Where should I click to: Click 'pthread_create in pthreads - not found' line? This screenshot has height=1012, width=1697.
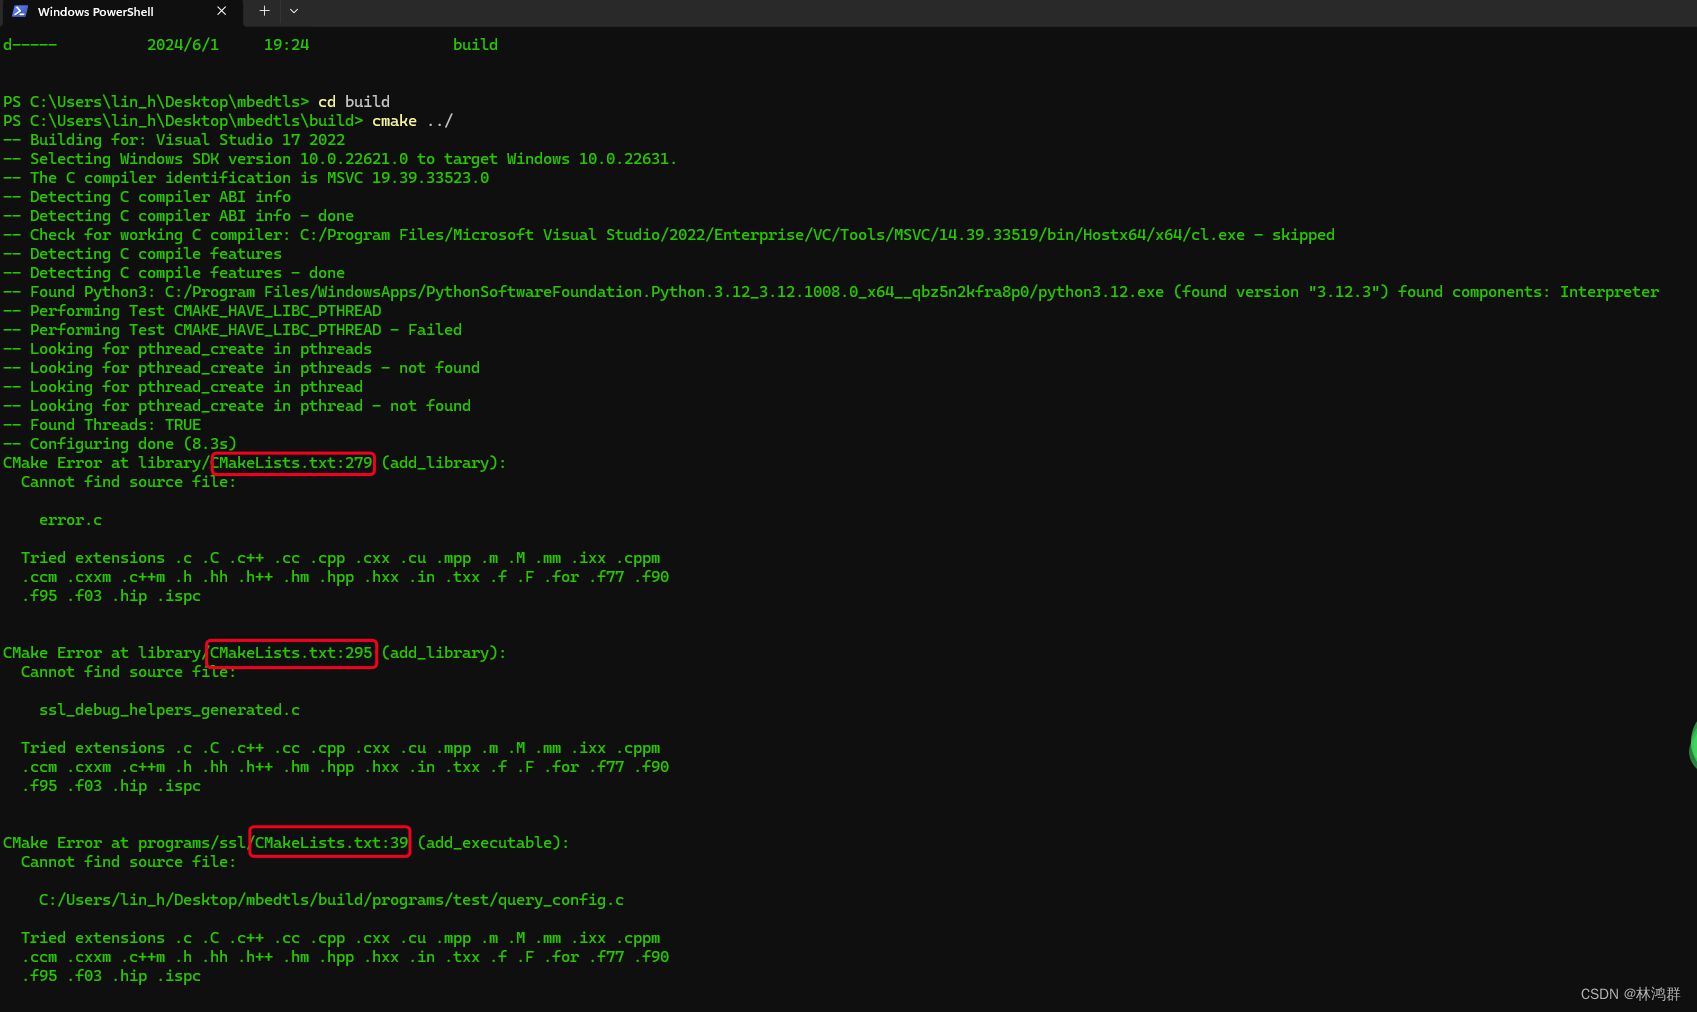click(241, 367)
